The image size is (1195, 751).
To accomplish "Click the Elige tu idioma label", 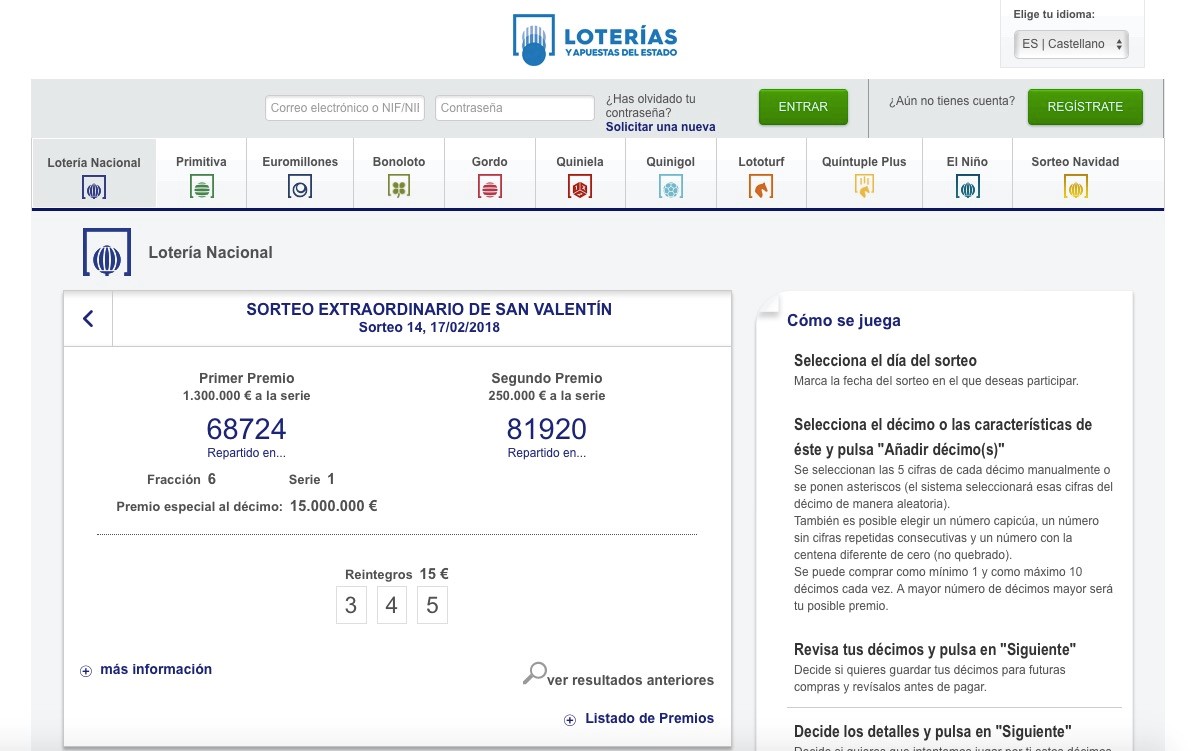I will point(1054,14).
